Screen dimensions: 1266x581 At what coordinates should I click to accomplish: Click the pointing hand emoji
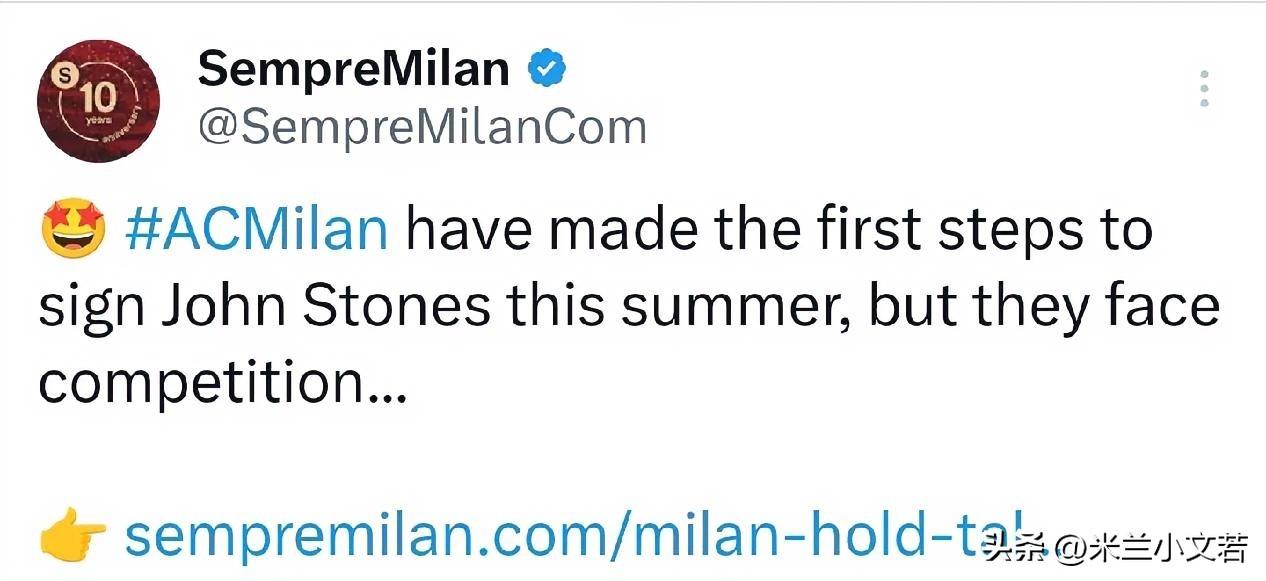pyautogui.click(x=72, y=538)
